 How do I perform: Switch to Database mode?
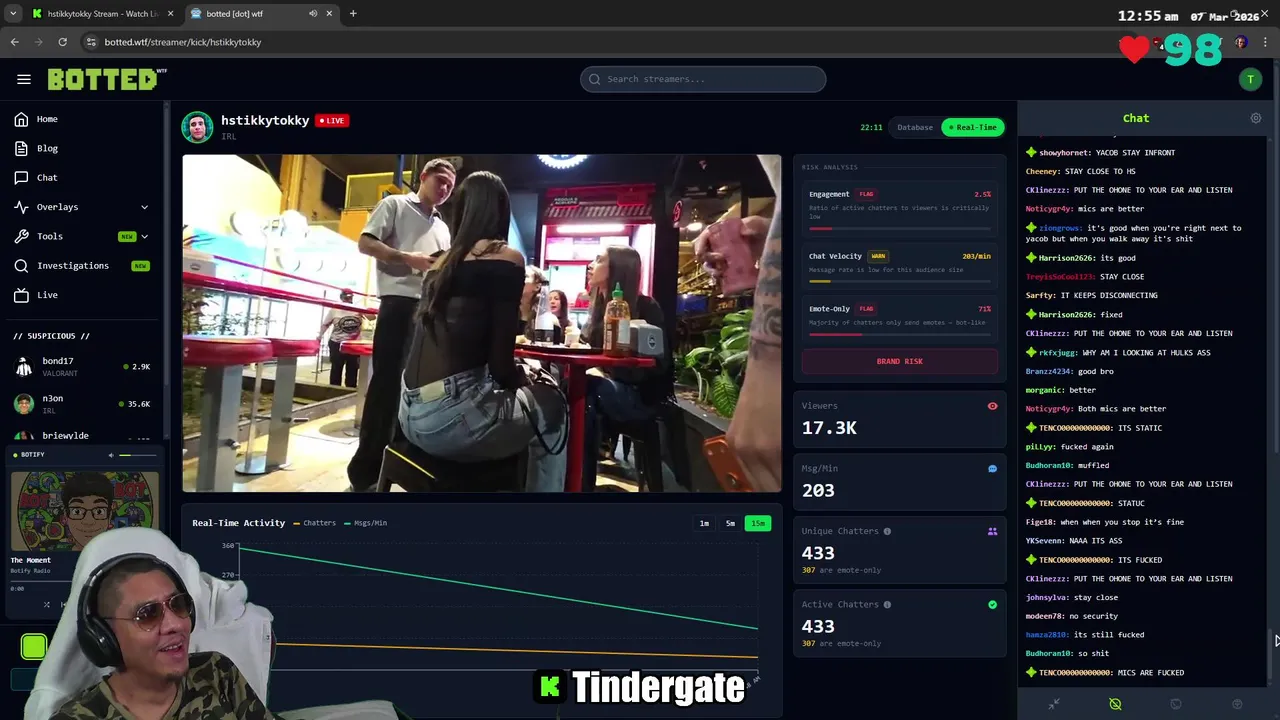[x=914, y=127]
